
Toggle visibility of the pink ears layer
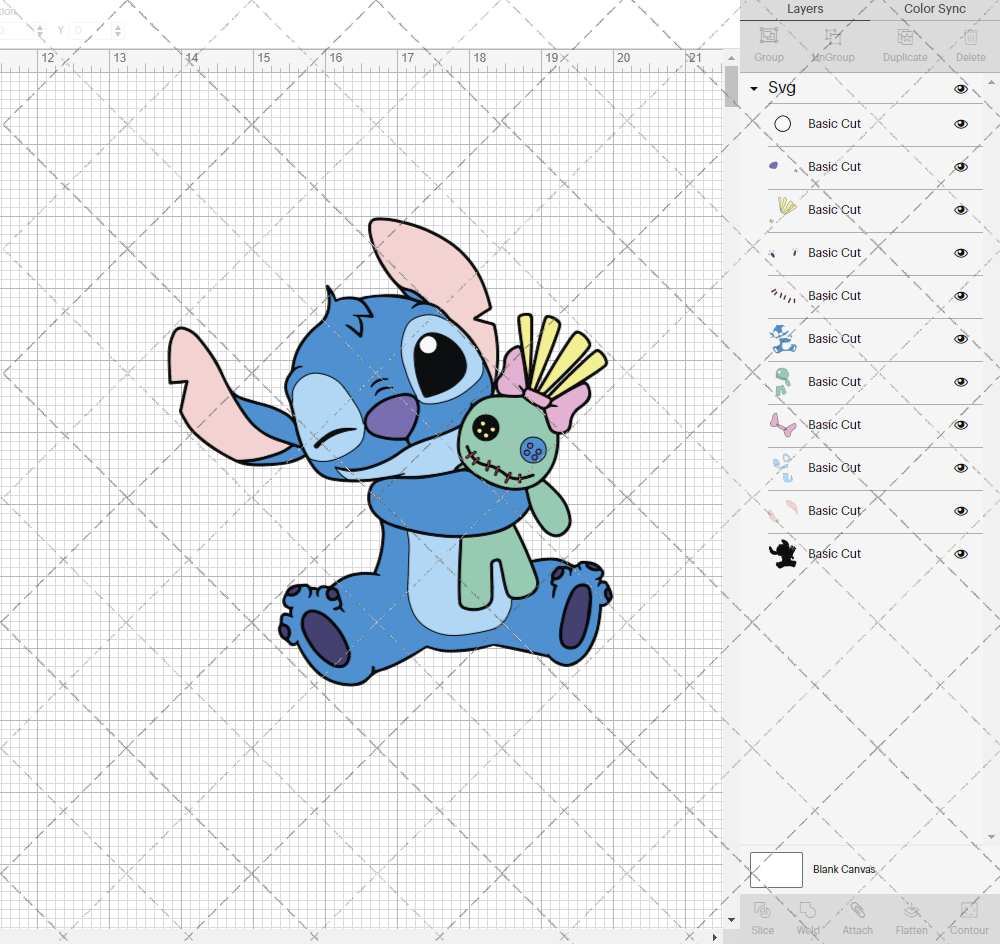[960, 511]
